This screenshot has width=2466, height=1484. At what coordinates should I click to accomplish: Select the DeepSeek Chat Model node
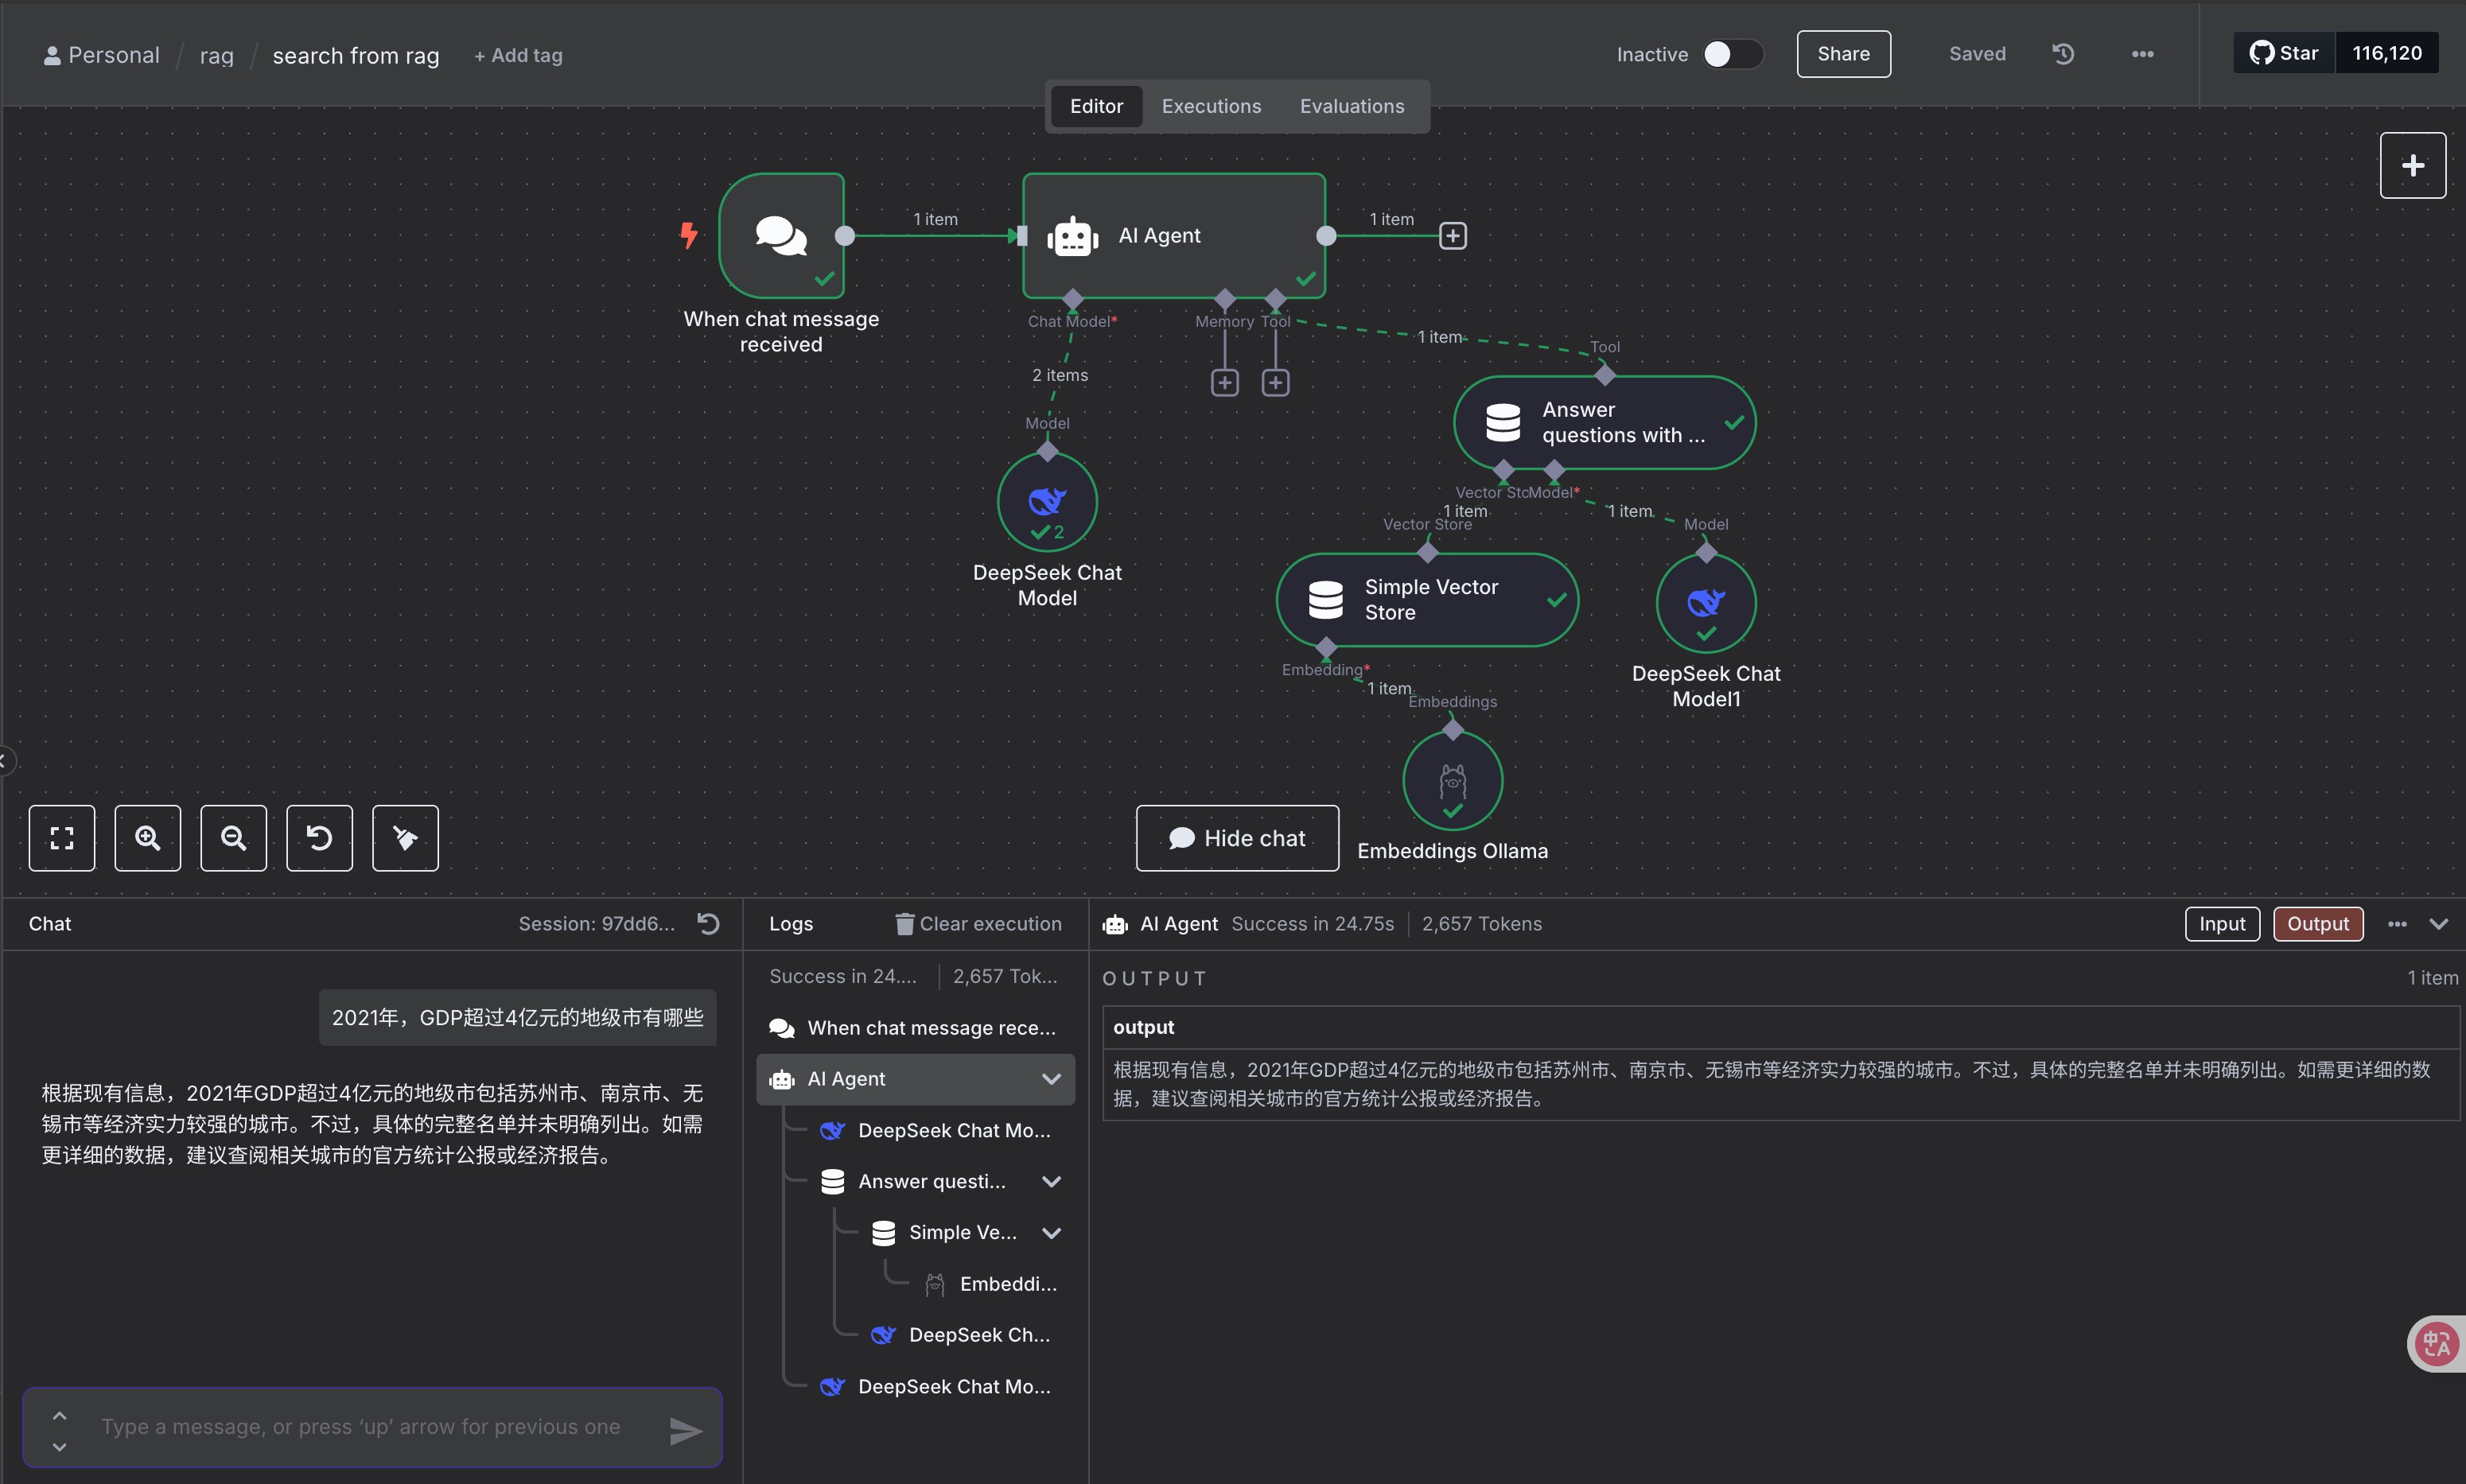pos(1047,502)
